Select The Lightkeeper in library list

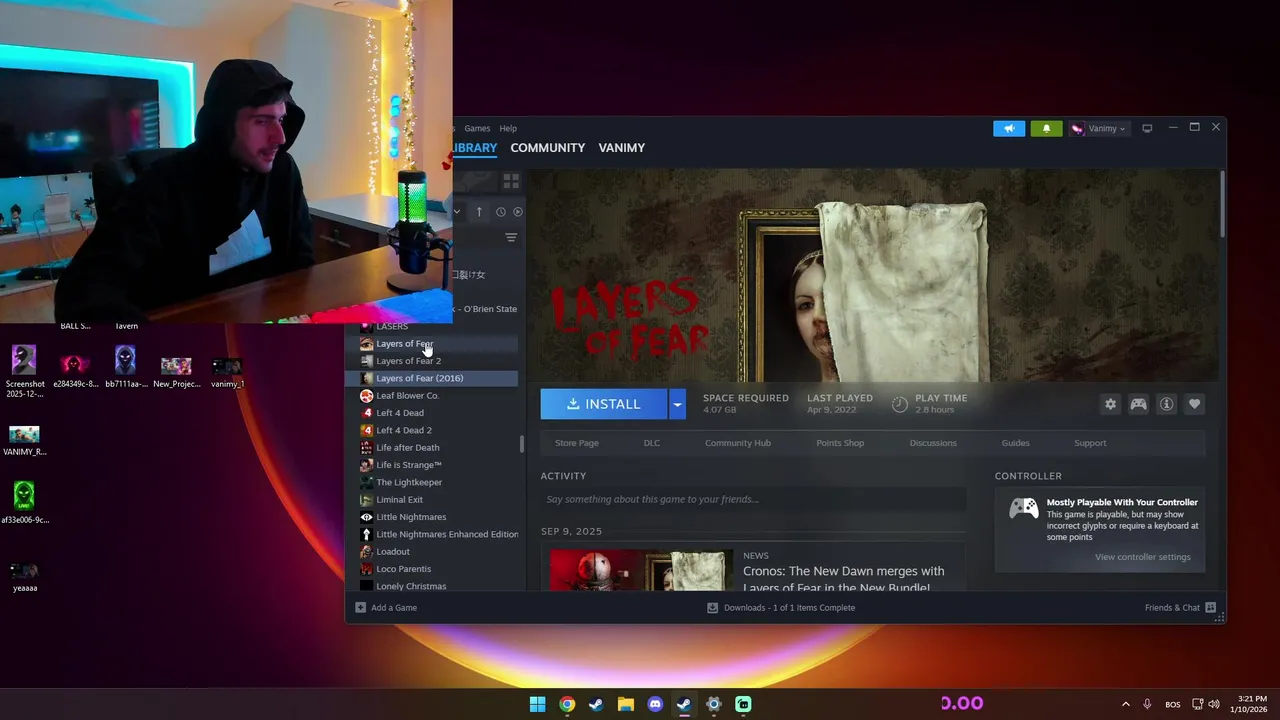click(409, 482)
